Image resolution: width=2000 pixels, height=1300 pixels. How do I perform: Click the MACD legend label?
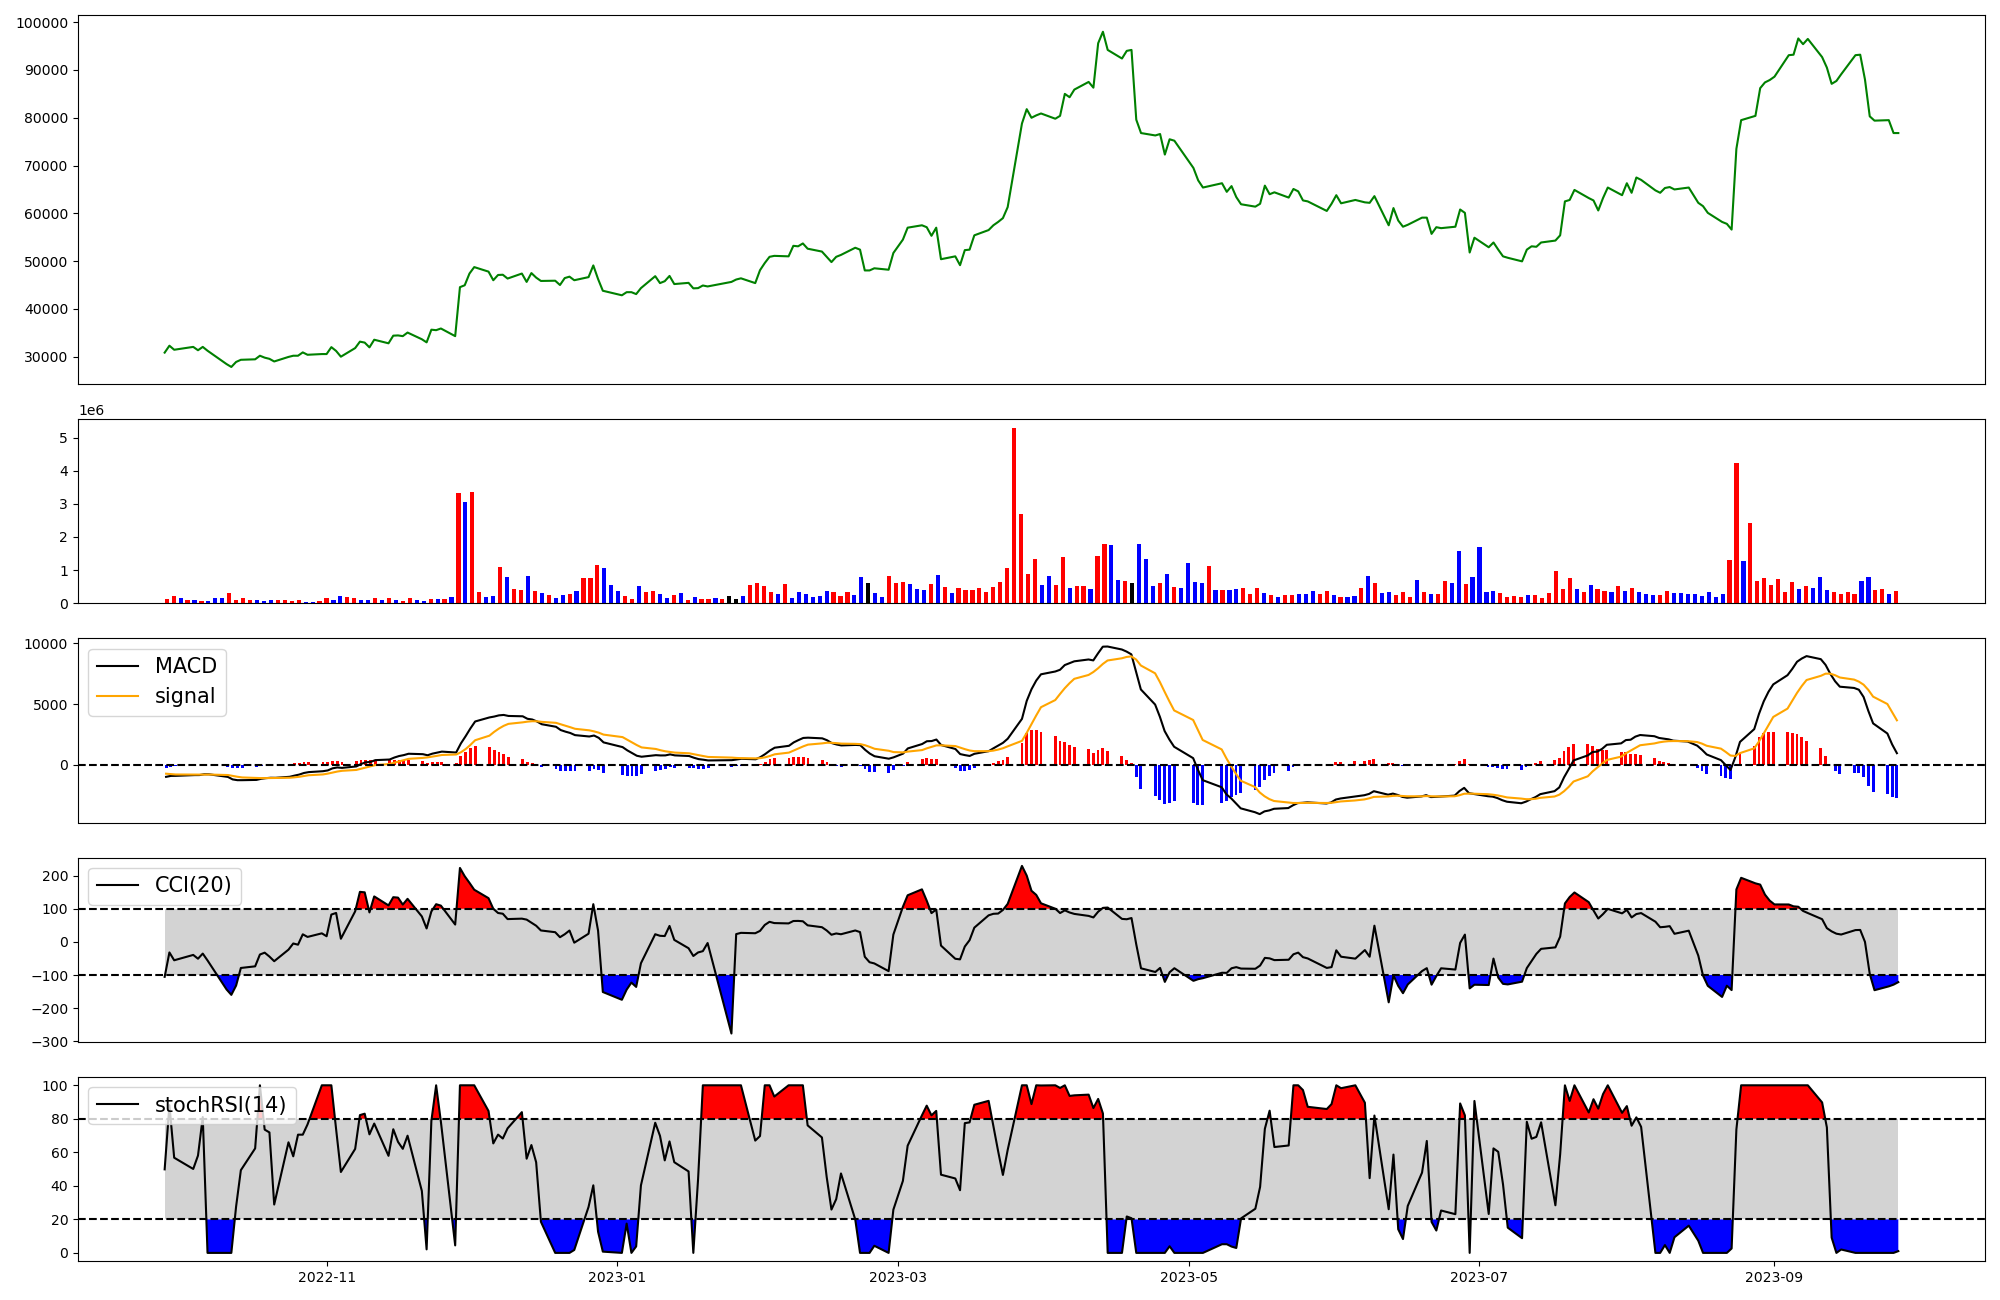point(185,666)
